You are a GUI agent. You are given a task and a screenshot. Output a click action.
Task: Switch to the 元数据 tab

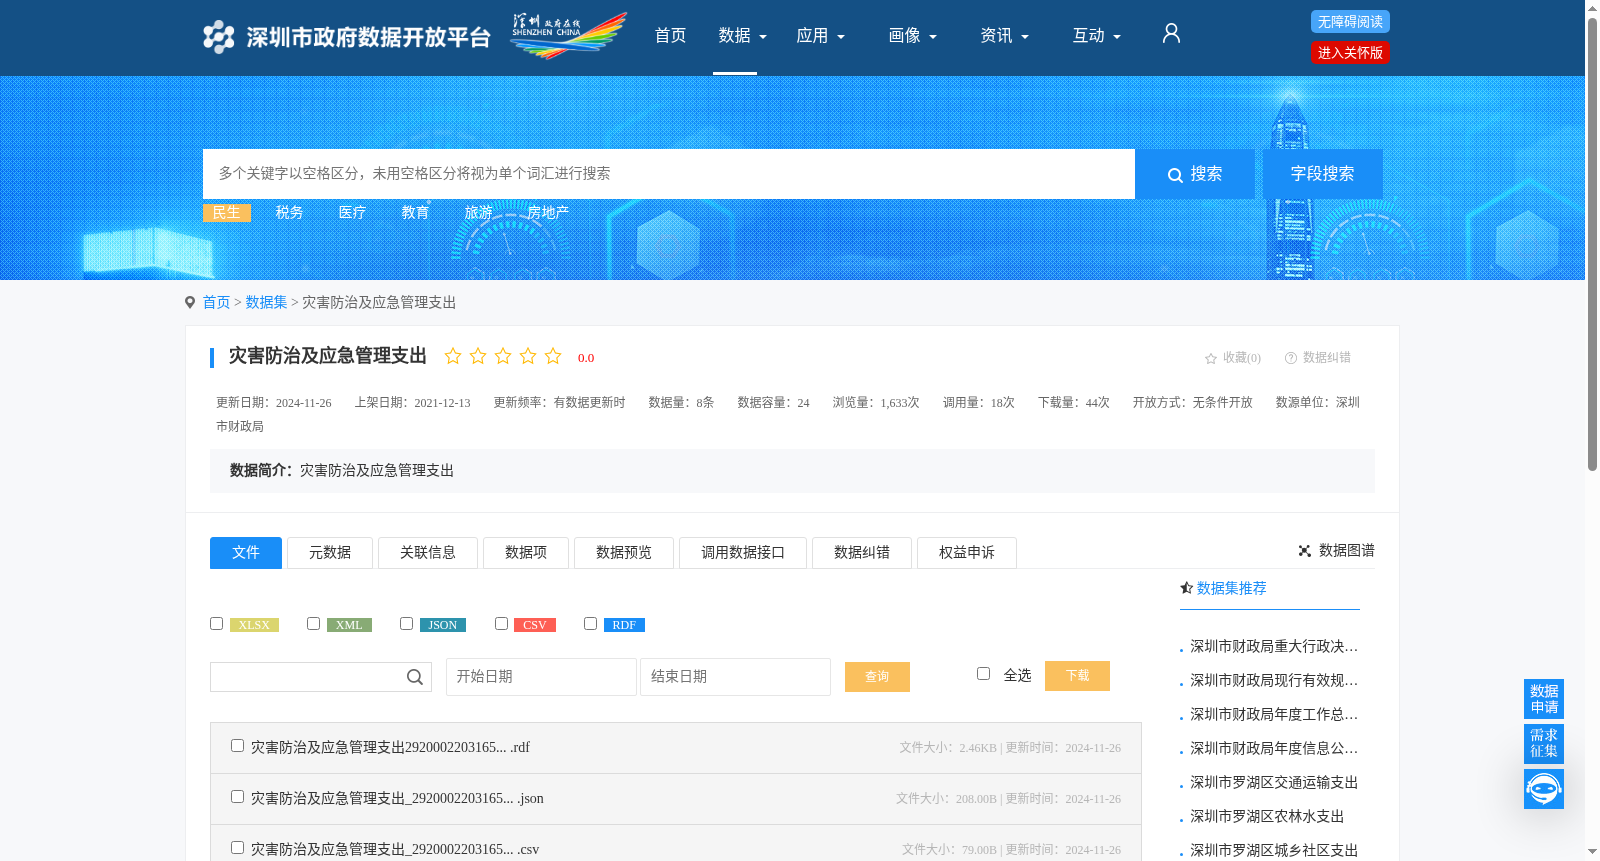tap(330, 553)
